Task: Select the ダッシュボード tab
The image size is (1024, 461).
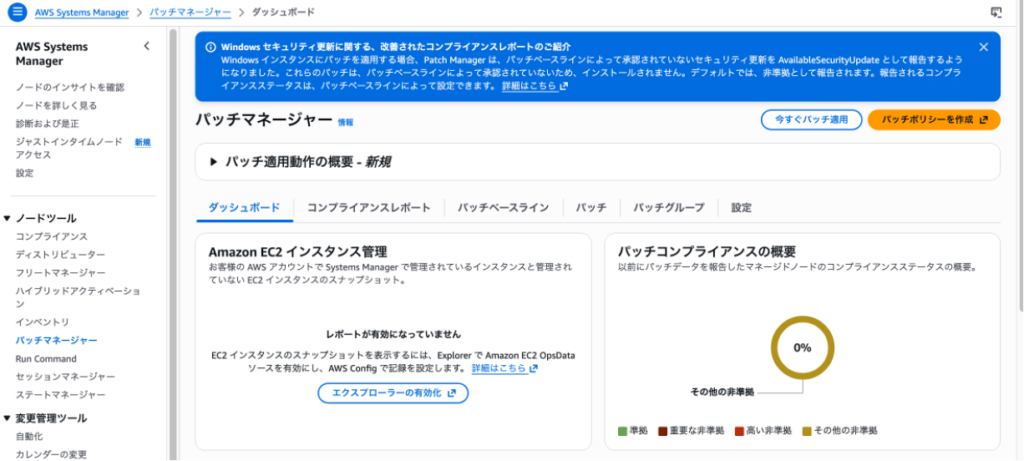Action: coord(244,208)
